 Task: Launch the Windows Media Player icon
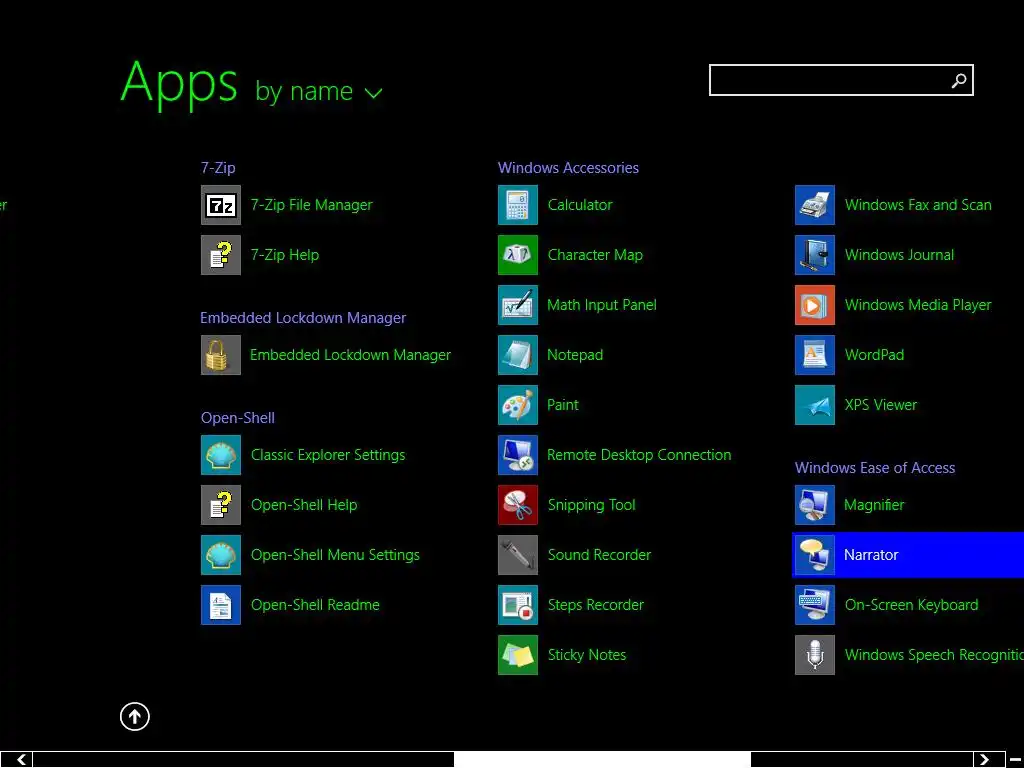[x=815, y=305]
